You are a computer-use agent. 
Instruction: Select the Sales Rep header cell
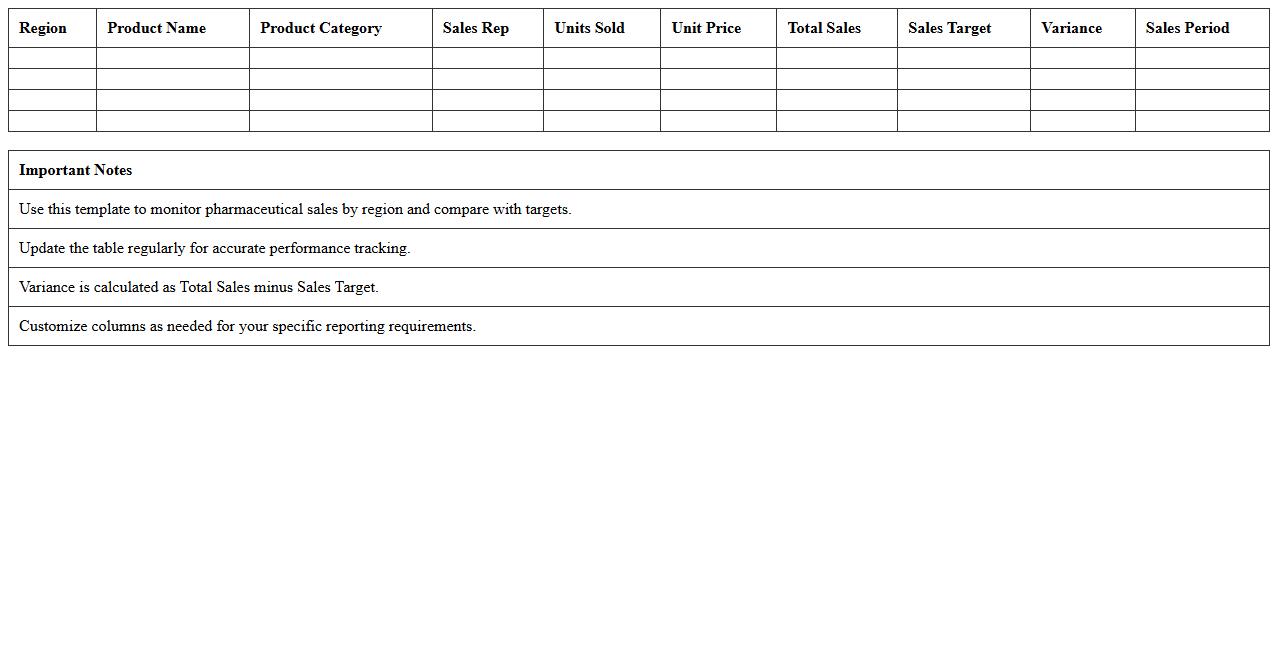475,28
